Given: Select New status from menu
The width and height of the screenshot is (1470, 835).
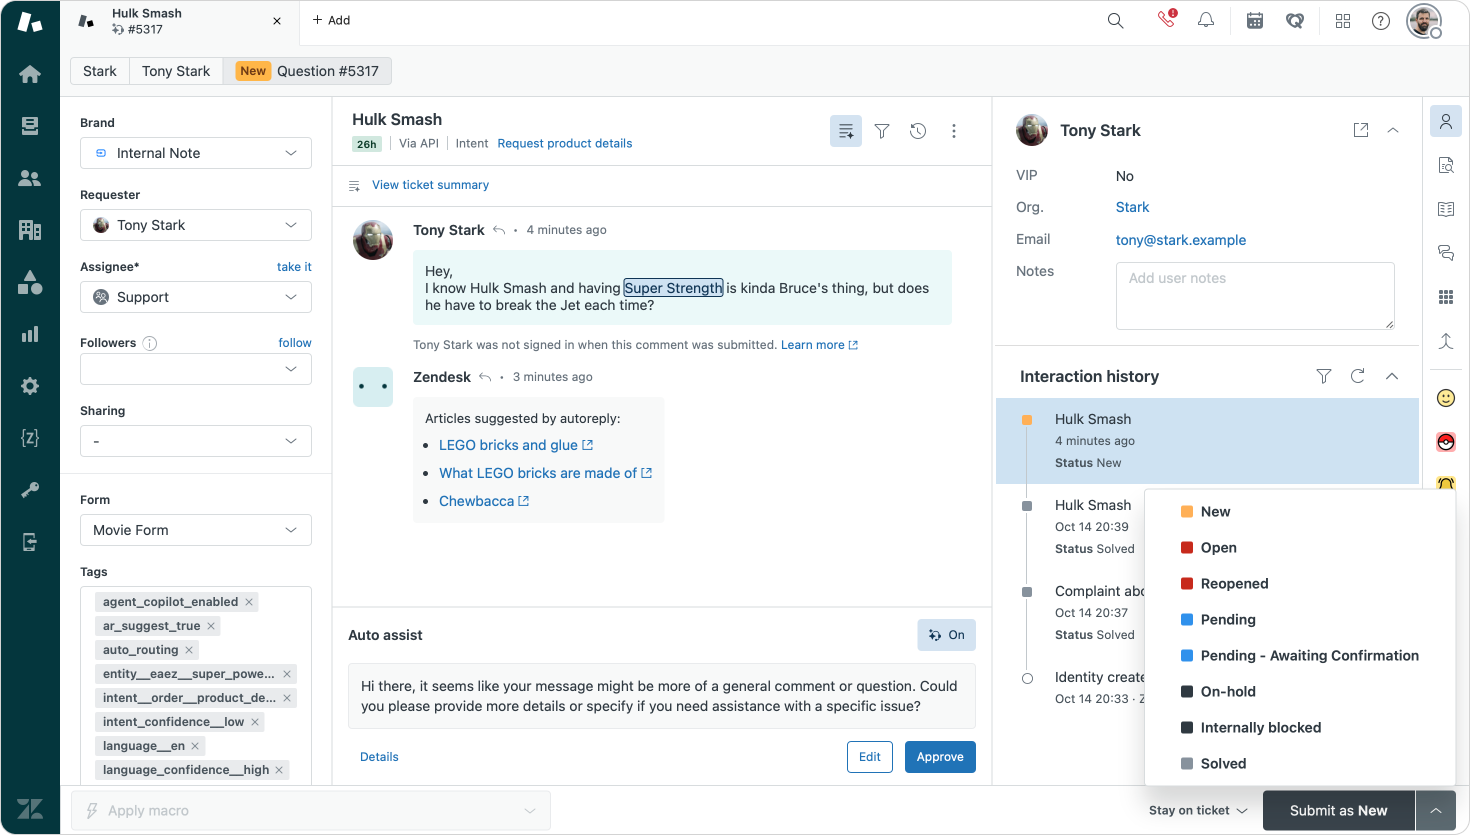Looking at the screenshot, I should coord(1300,512).
